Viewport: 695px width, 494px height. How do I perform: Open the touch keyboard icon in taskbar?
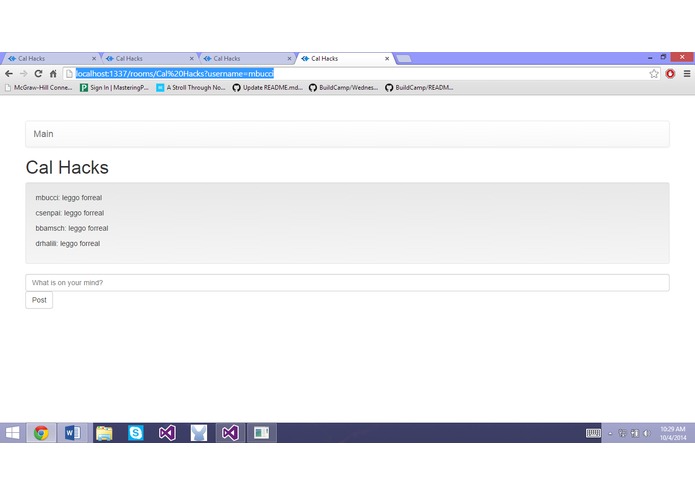point(593,433)
